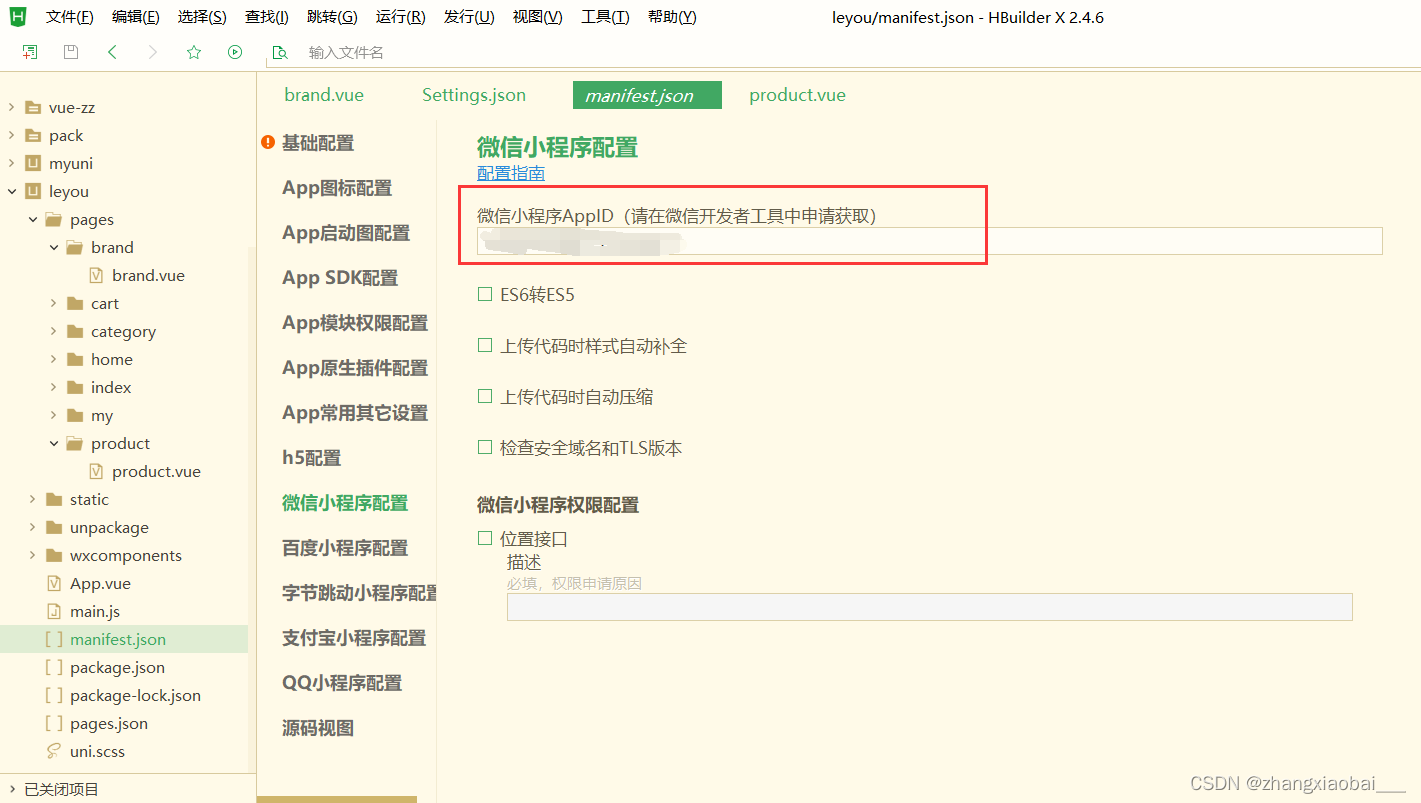Open the 运行(R) menu

pos(400,17)
